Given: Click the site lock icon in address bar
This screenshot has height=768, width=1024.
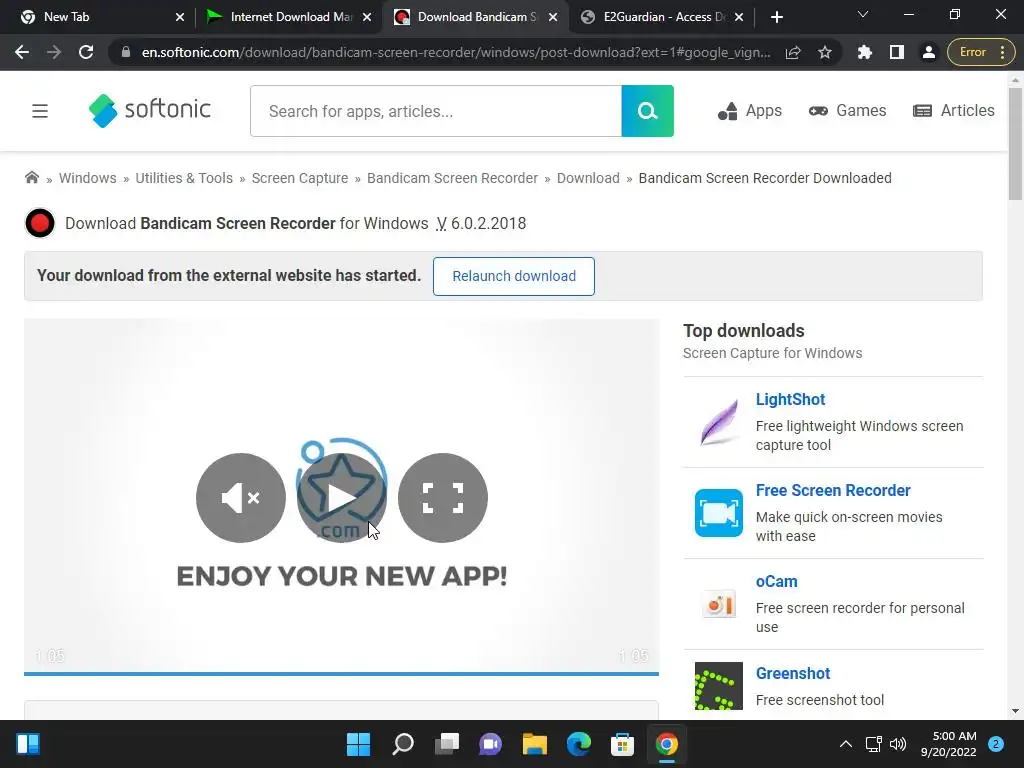Looking at the screenshot, I should (126, 52).
